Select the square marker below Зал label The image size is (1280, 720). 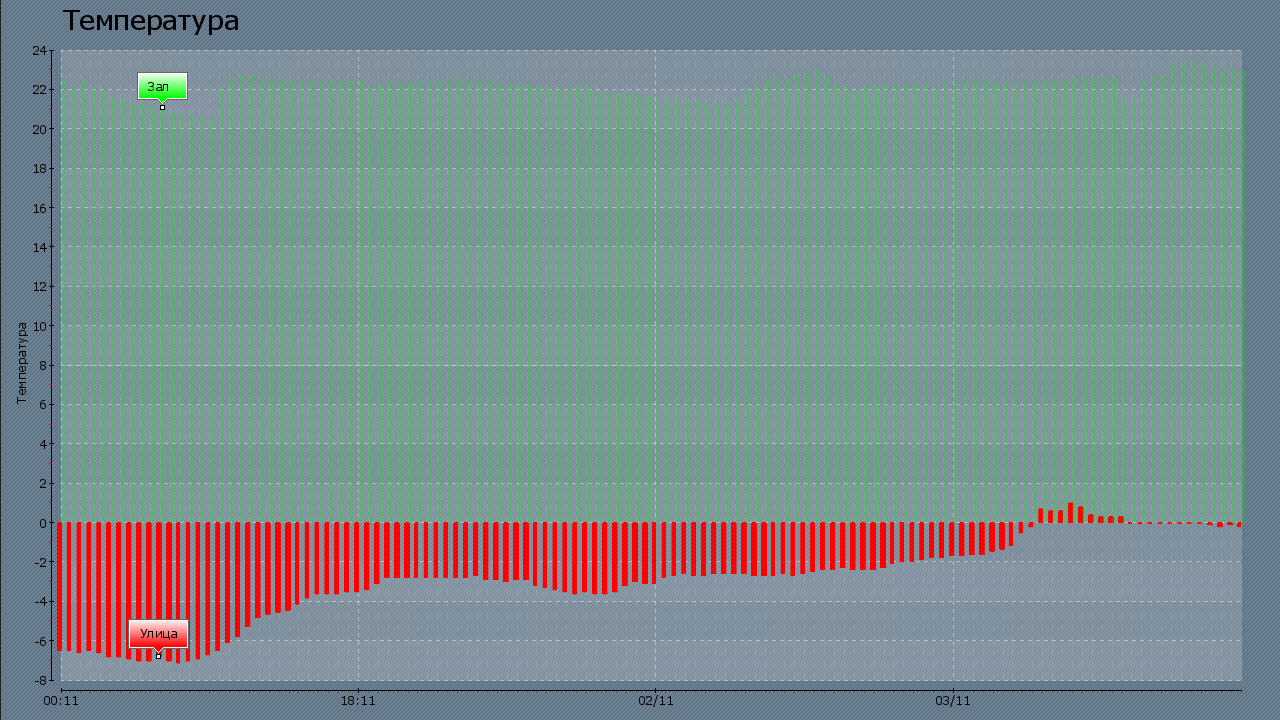tap(162, 107)
